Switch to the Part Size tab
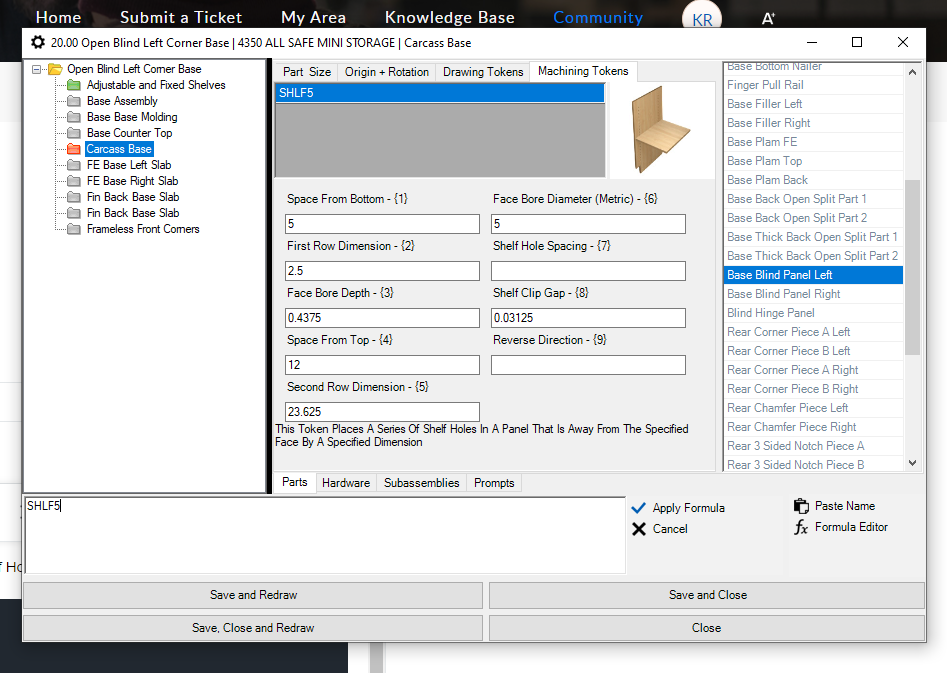 pos(307,72)
